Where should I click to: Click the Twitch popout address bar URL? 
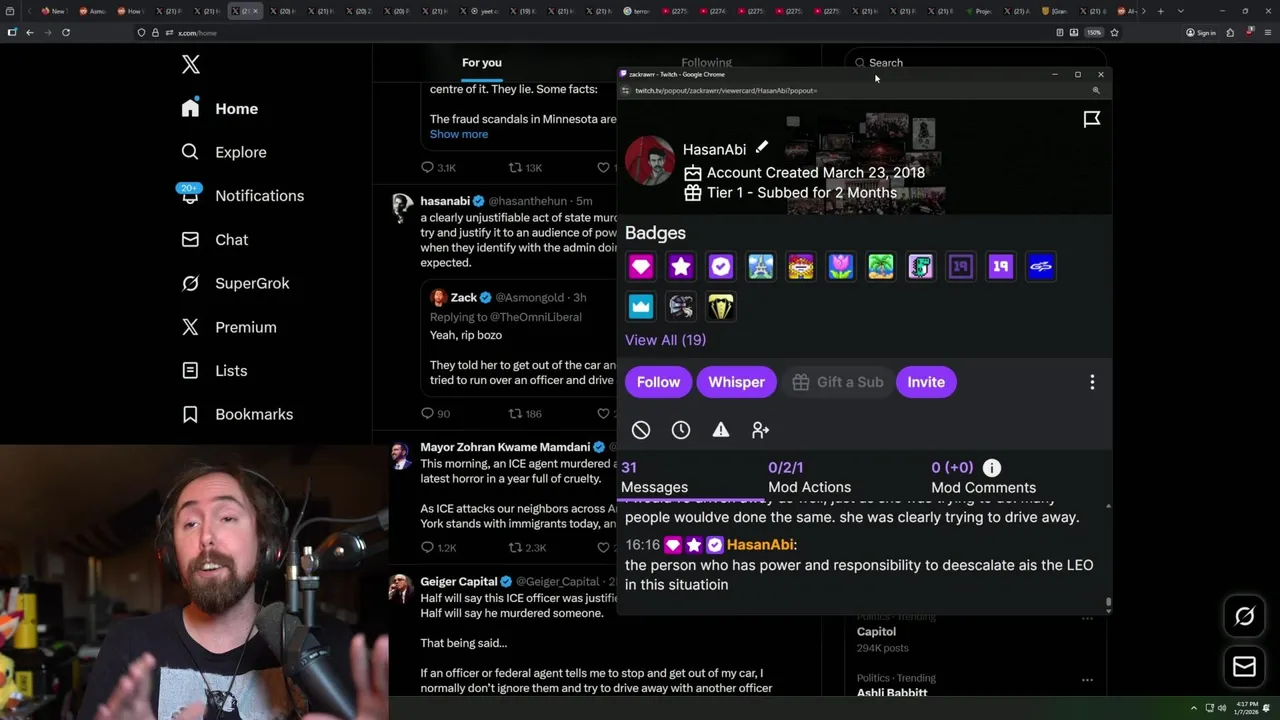726,91
